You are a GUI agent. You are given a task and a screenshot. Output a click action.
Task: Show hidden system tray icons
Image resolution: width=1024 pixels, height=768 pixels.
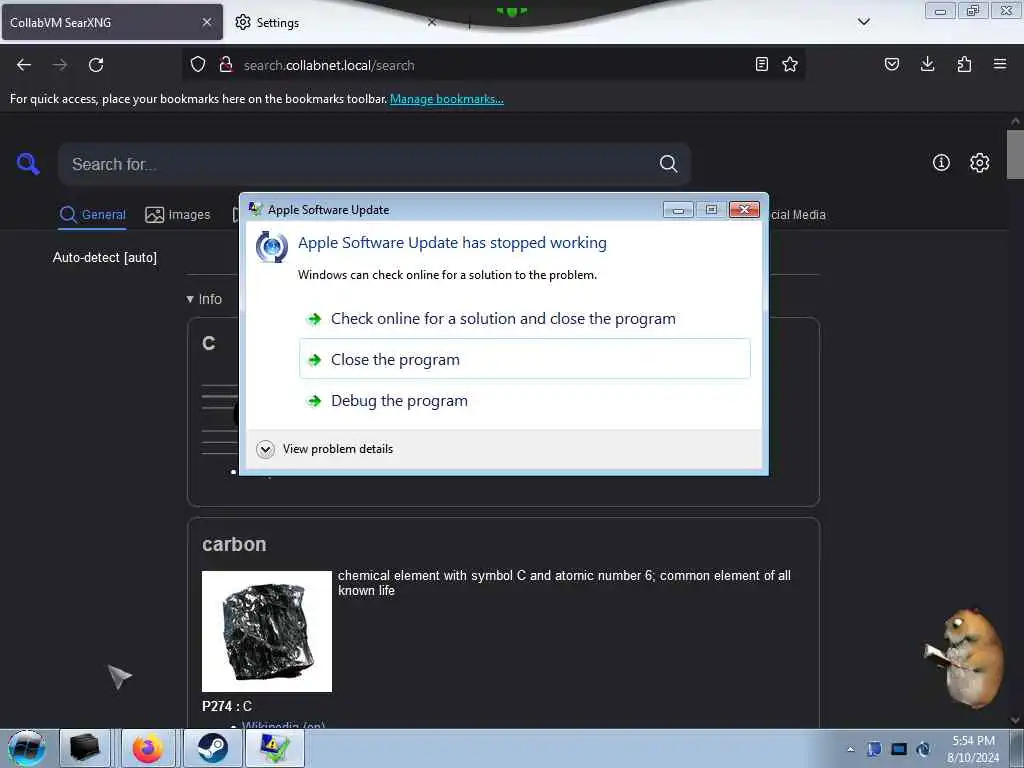tap(851, 749)
